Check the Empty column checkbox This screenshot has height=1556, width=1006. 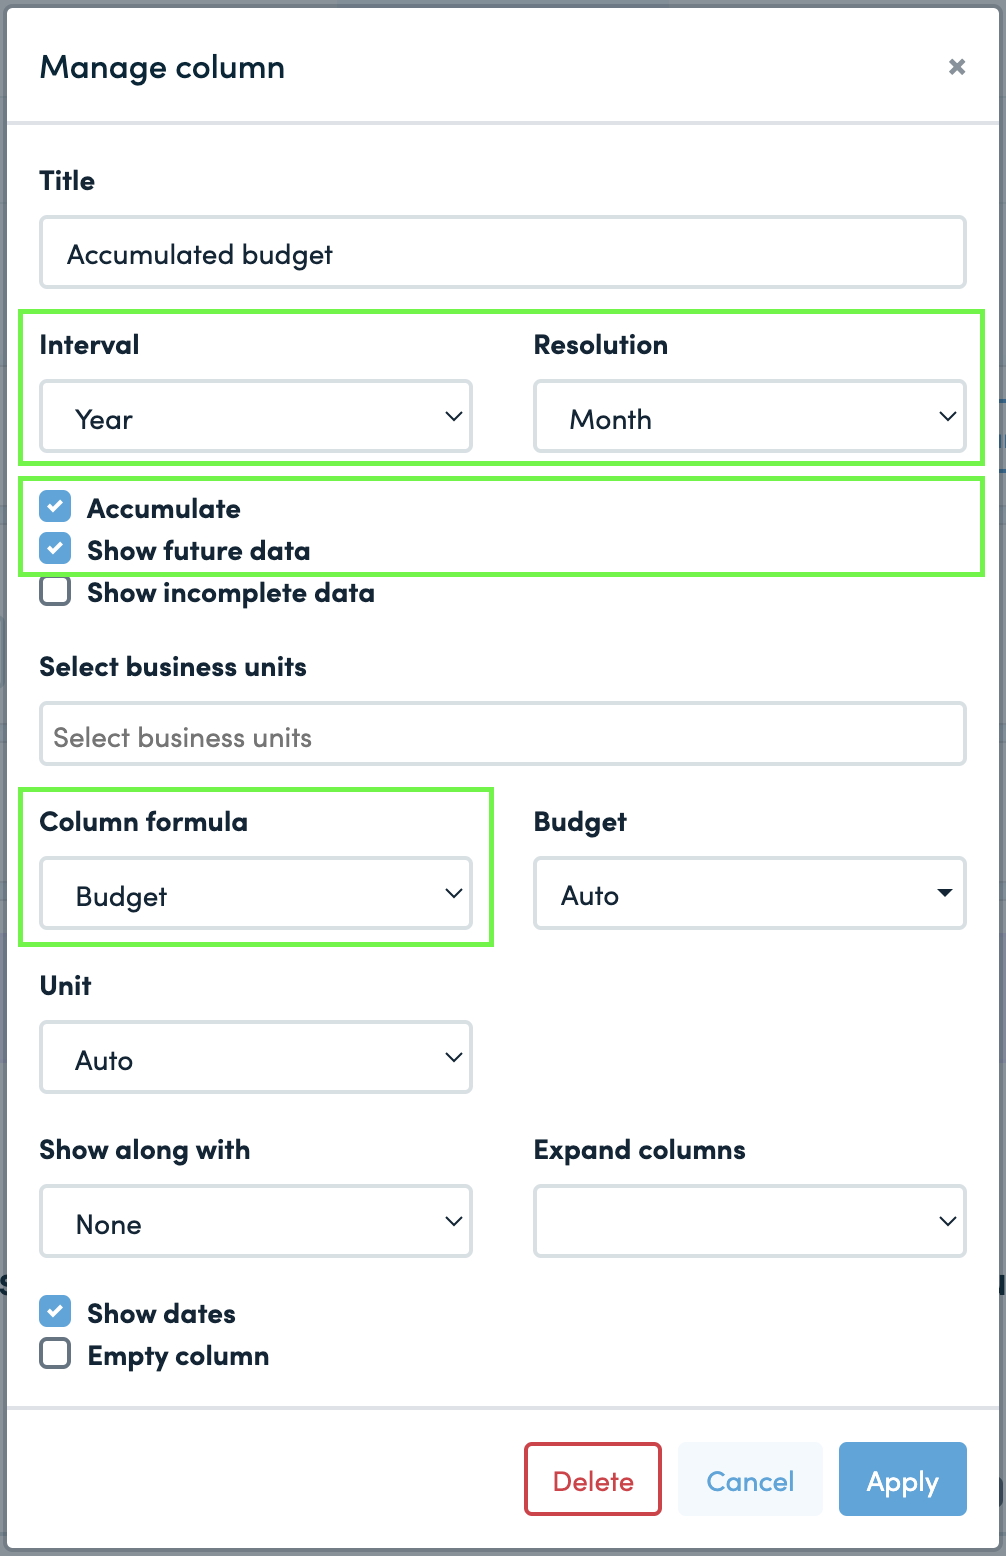55,1354
